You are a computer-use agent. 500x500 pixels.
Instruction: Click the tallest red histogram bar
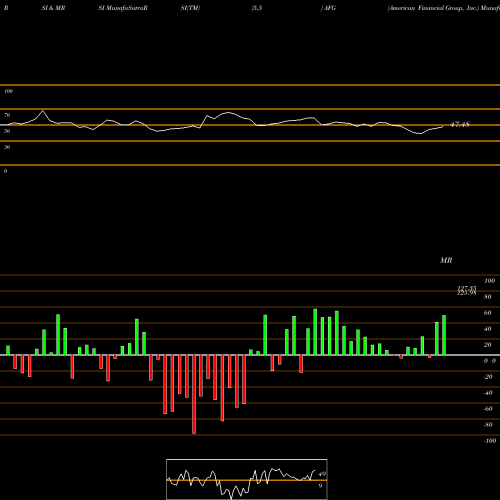pyautogui.click(x=194, y=394)
